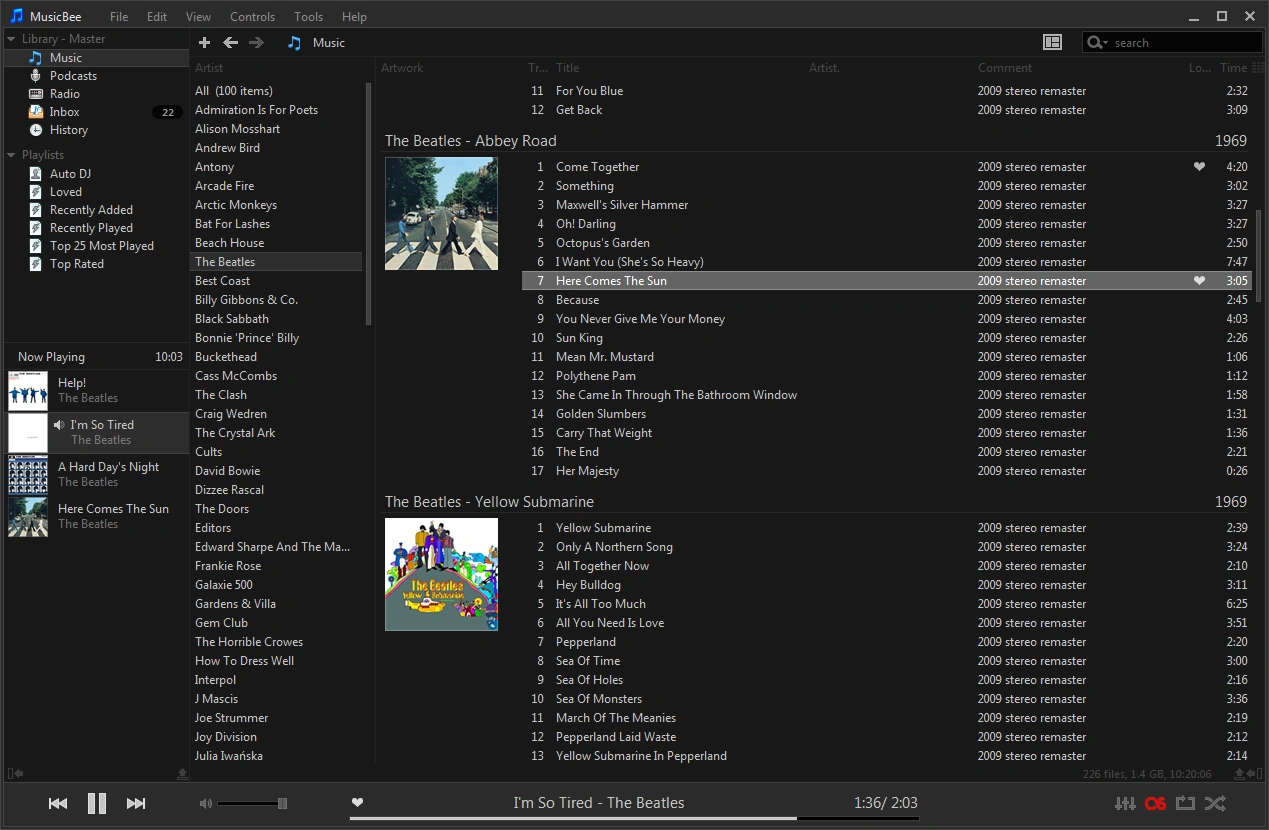Image resolution: width=1269 pixels, height=830 pixels.
Task: Toggle Last.fm scrobbling icon
Action: pyautogui.click(x=1155, y=803)
